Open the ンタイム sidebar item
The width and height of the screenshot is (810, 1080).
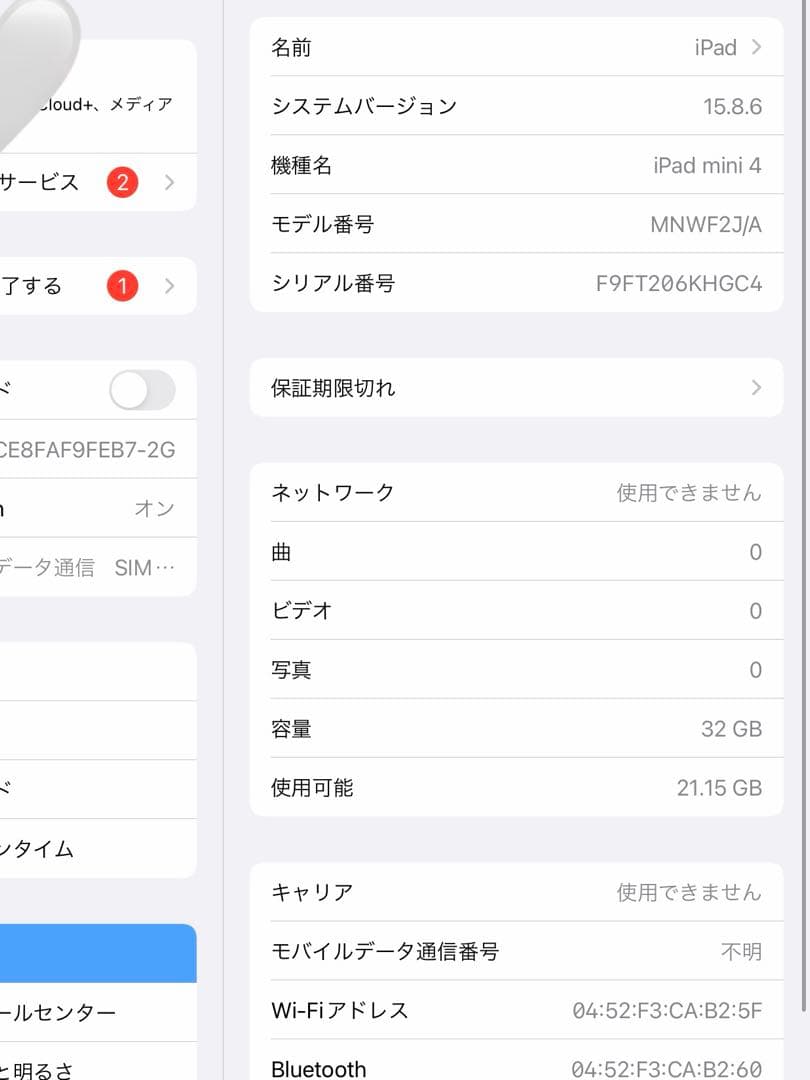pyautogui.click(x=98, y=849)
